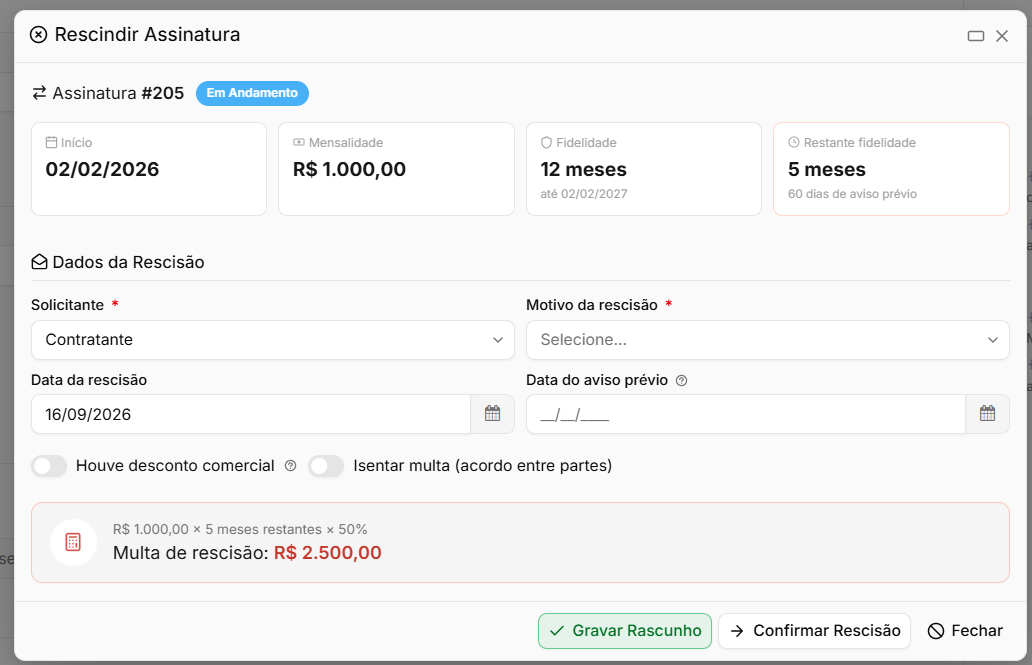The image size is (1032, 665).
Task: Toggle Isentar multa (acordo entre partes)
Action: [x=326, y=466]
